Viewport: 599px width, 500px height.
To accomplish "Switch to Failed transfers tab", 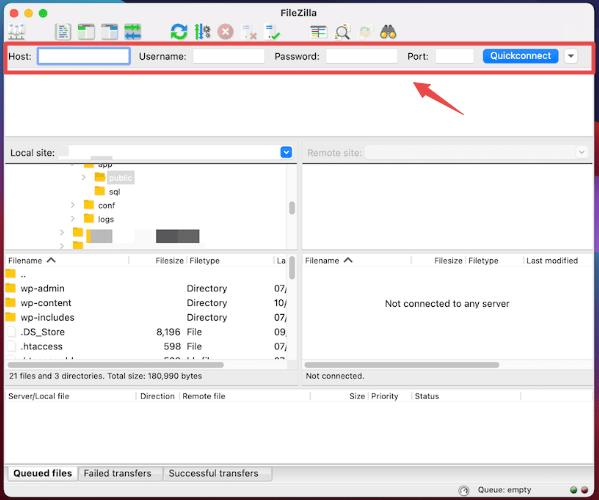I will pyautogui.click(x=118, y=473).
